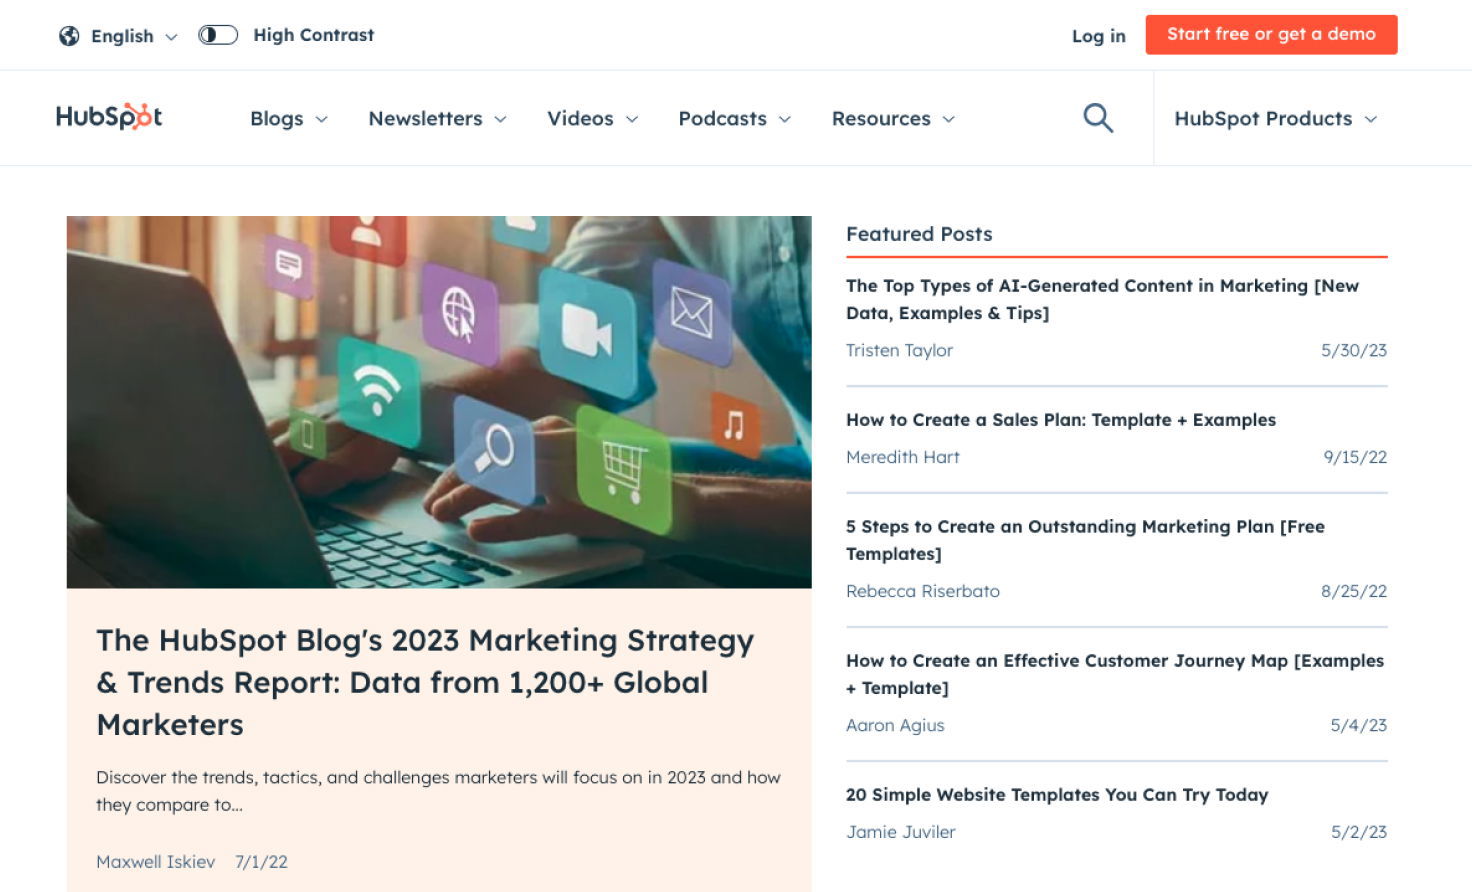The width and height of the screenshot is (1472, 892).
Task: Select the globe language icon
Action: pyautogui.click(x=67, y=34)
